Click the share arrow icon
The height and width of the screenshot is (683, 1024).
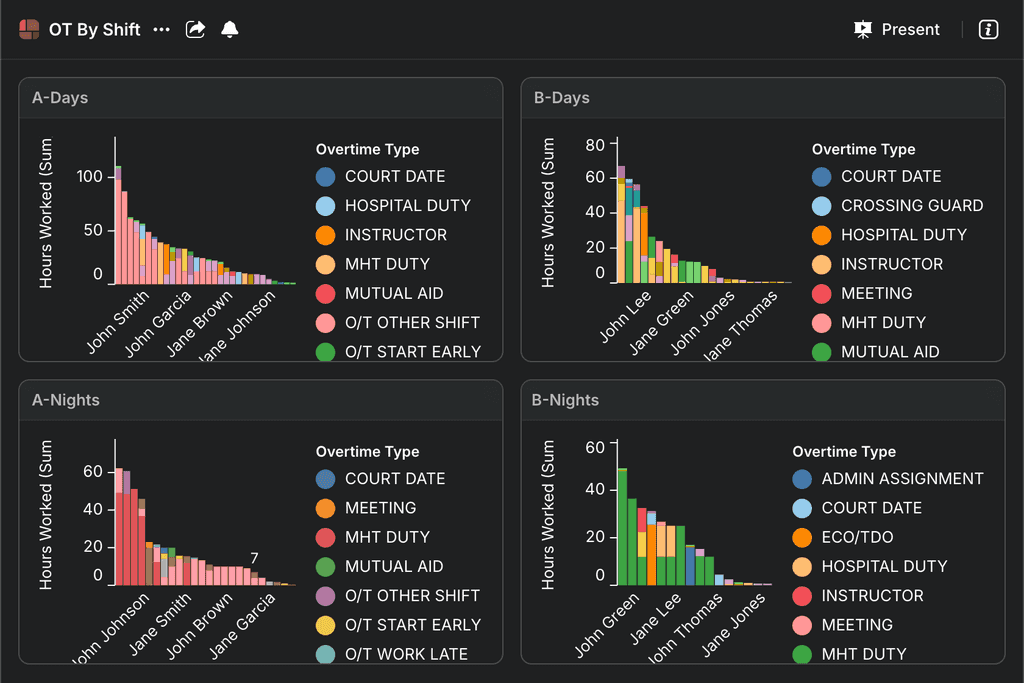point(196,30)
